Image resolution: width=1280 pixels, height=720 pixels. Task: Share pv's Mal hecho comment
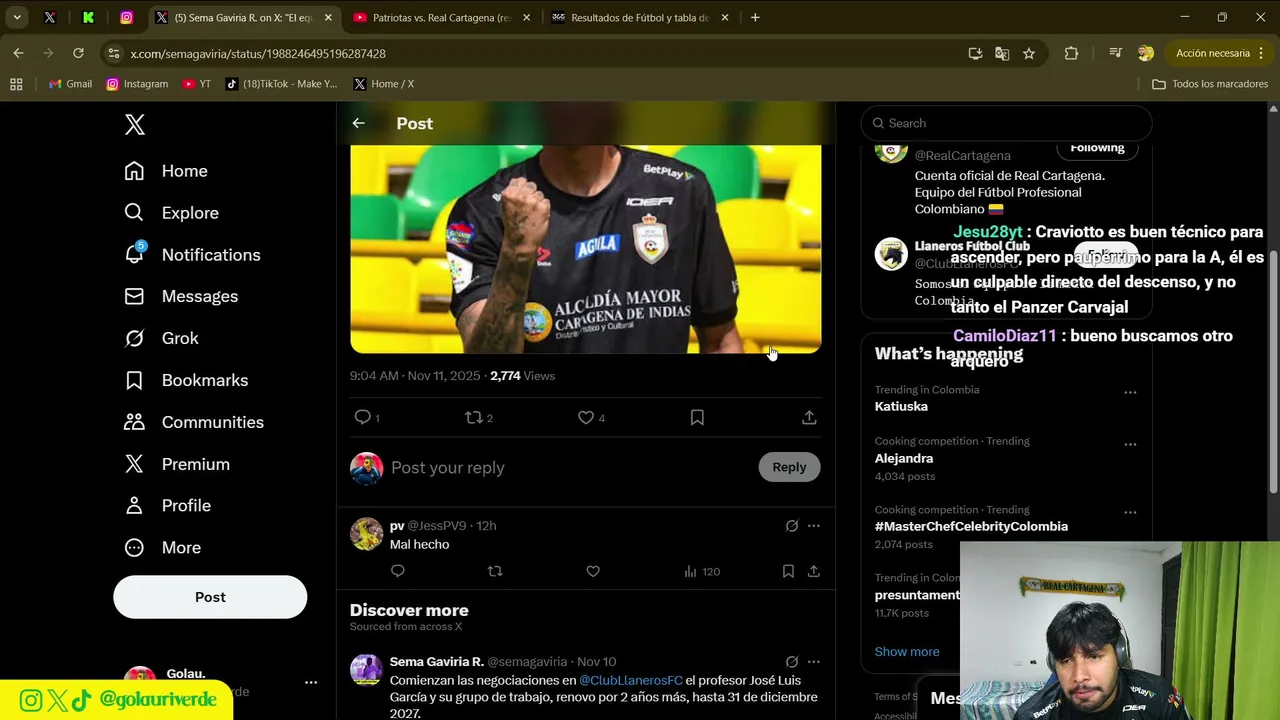click(x=814, y=571)
